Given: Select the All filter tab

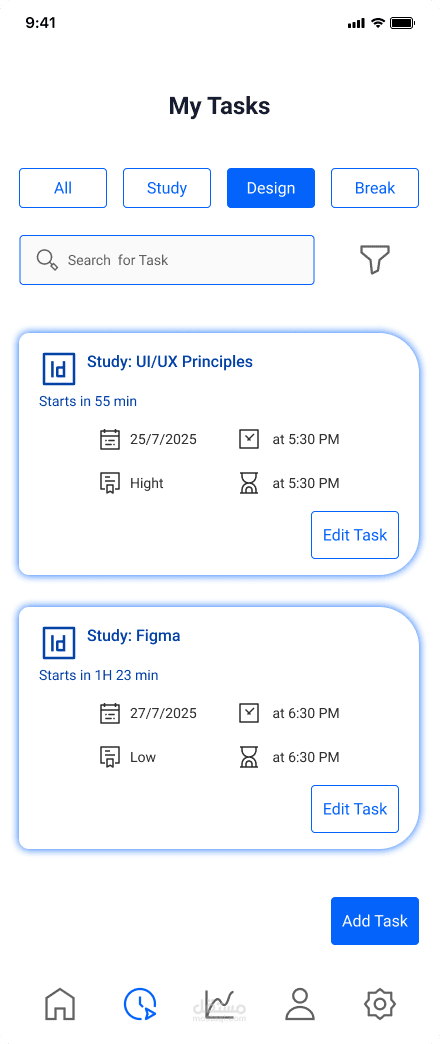Looking at the screenshot, I should click(x=63, y=188).
